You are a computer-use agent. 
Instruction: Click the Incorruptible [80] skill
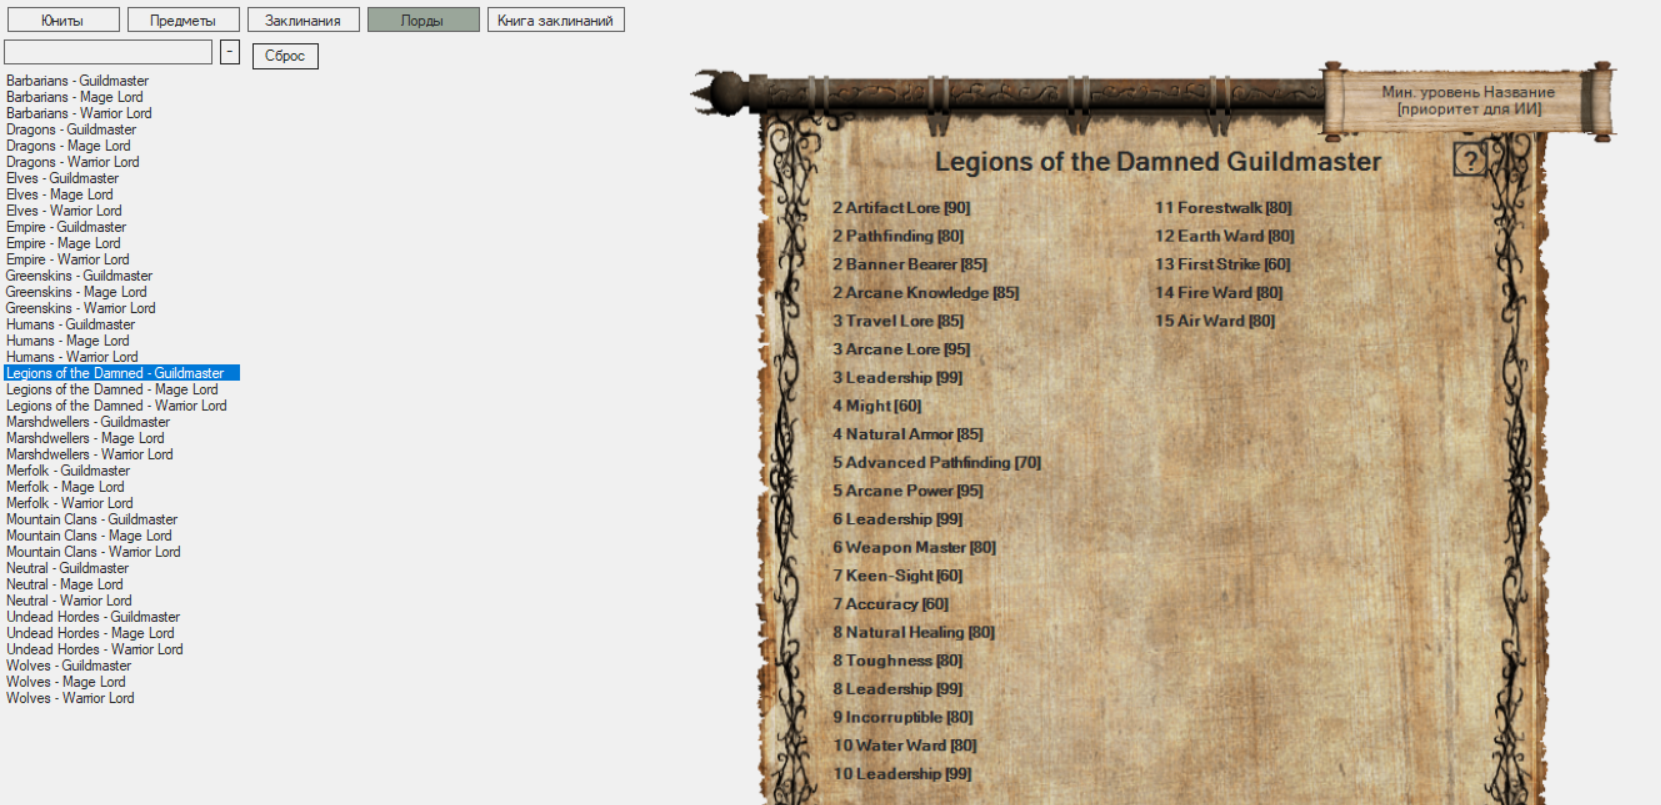click(x=903, y=718)
